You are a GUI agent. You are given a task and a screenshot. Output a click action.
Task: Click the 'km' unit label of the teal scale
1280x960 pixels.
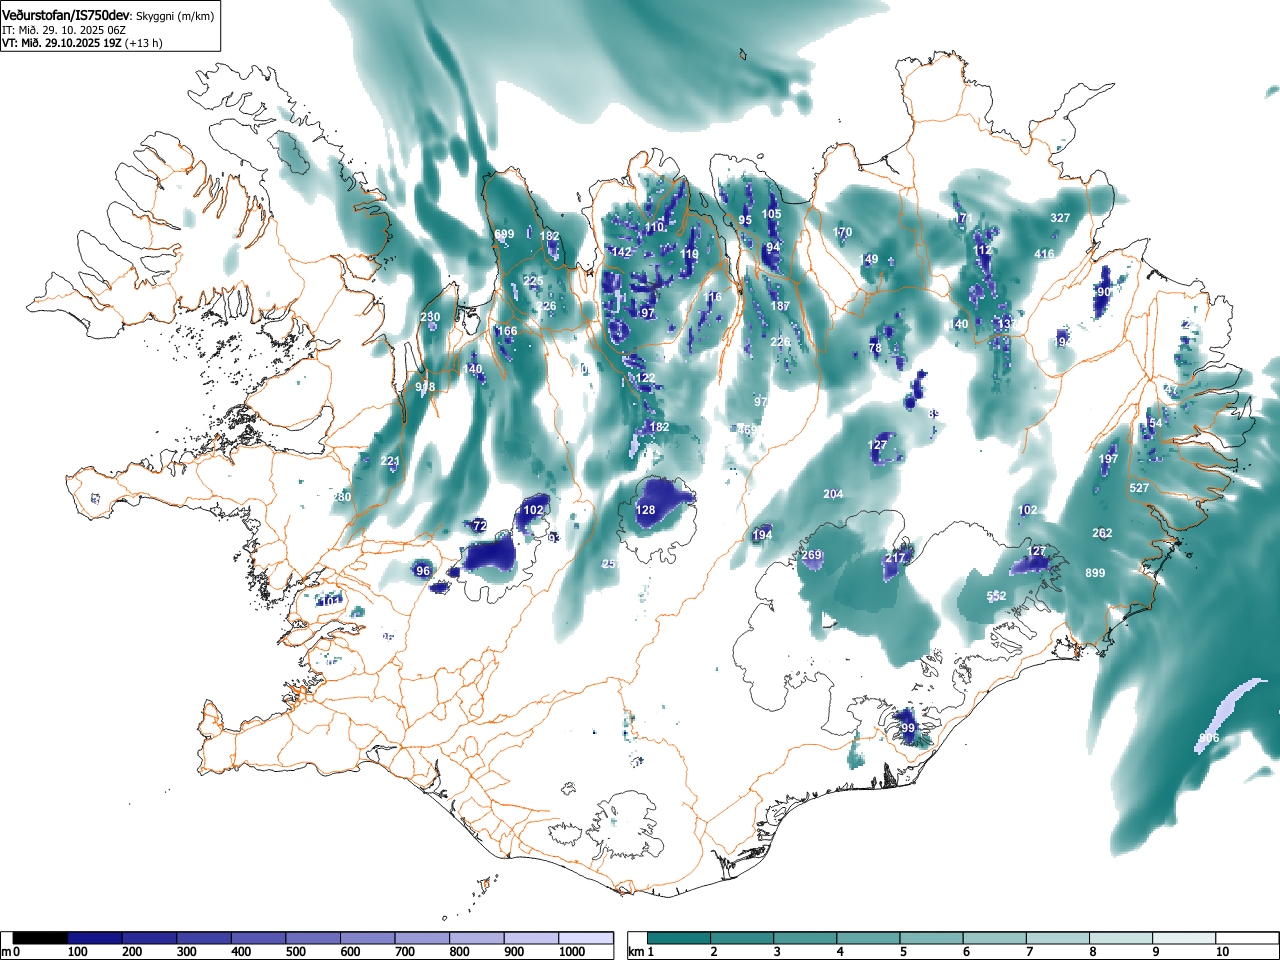click(636, 952)
